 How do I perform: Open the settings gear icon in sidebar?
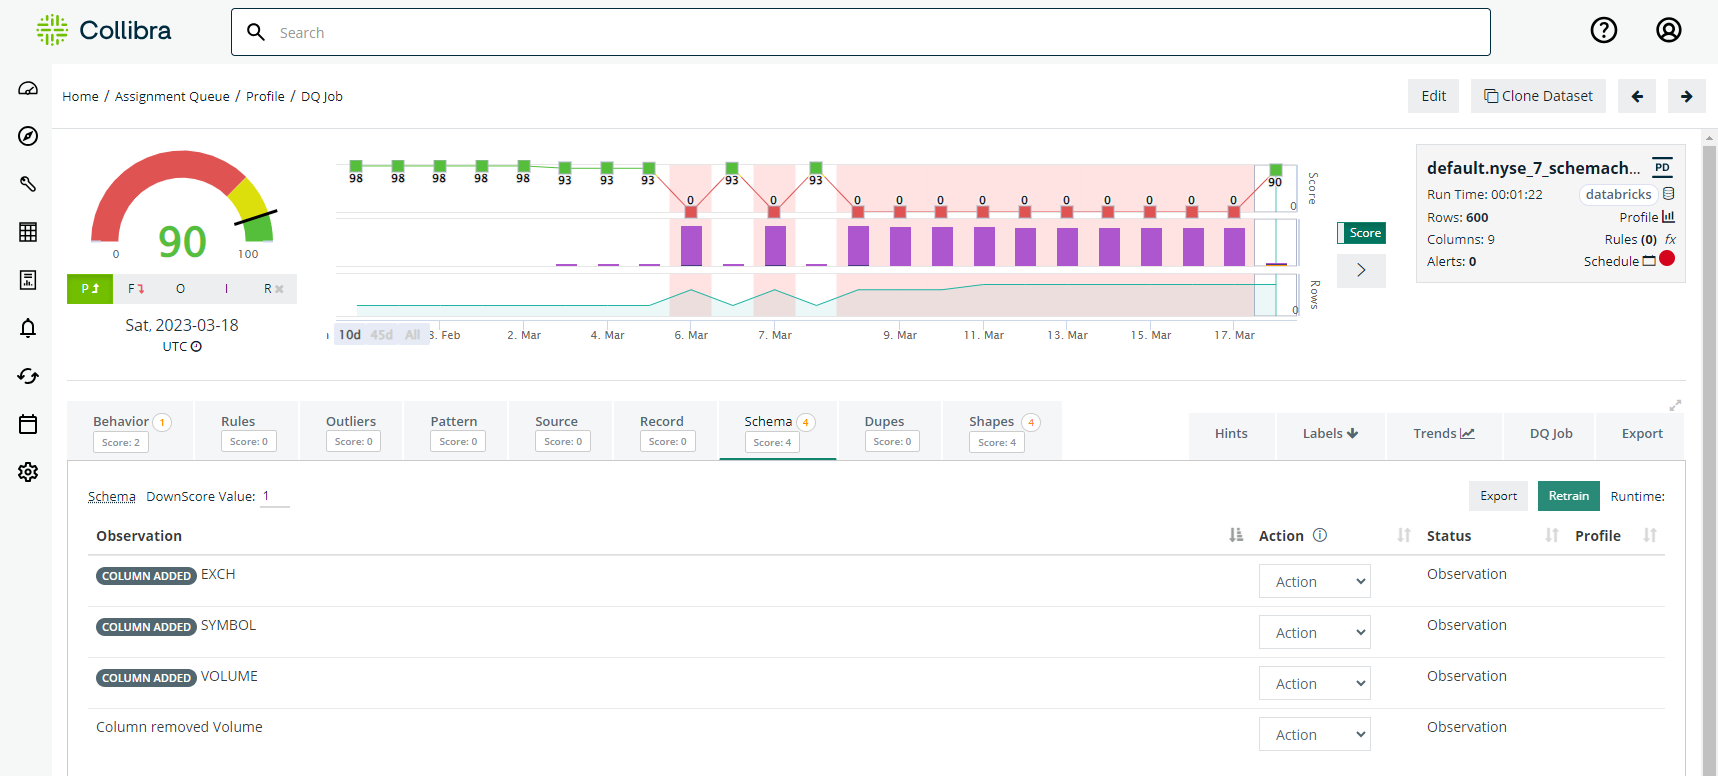point(28,472)
